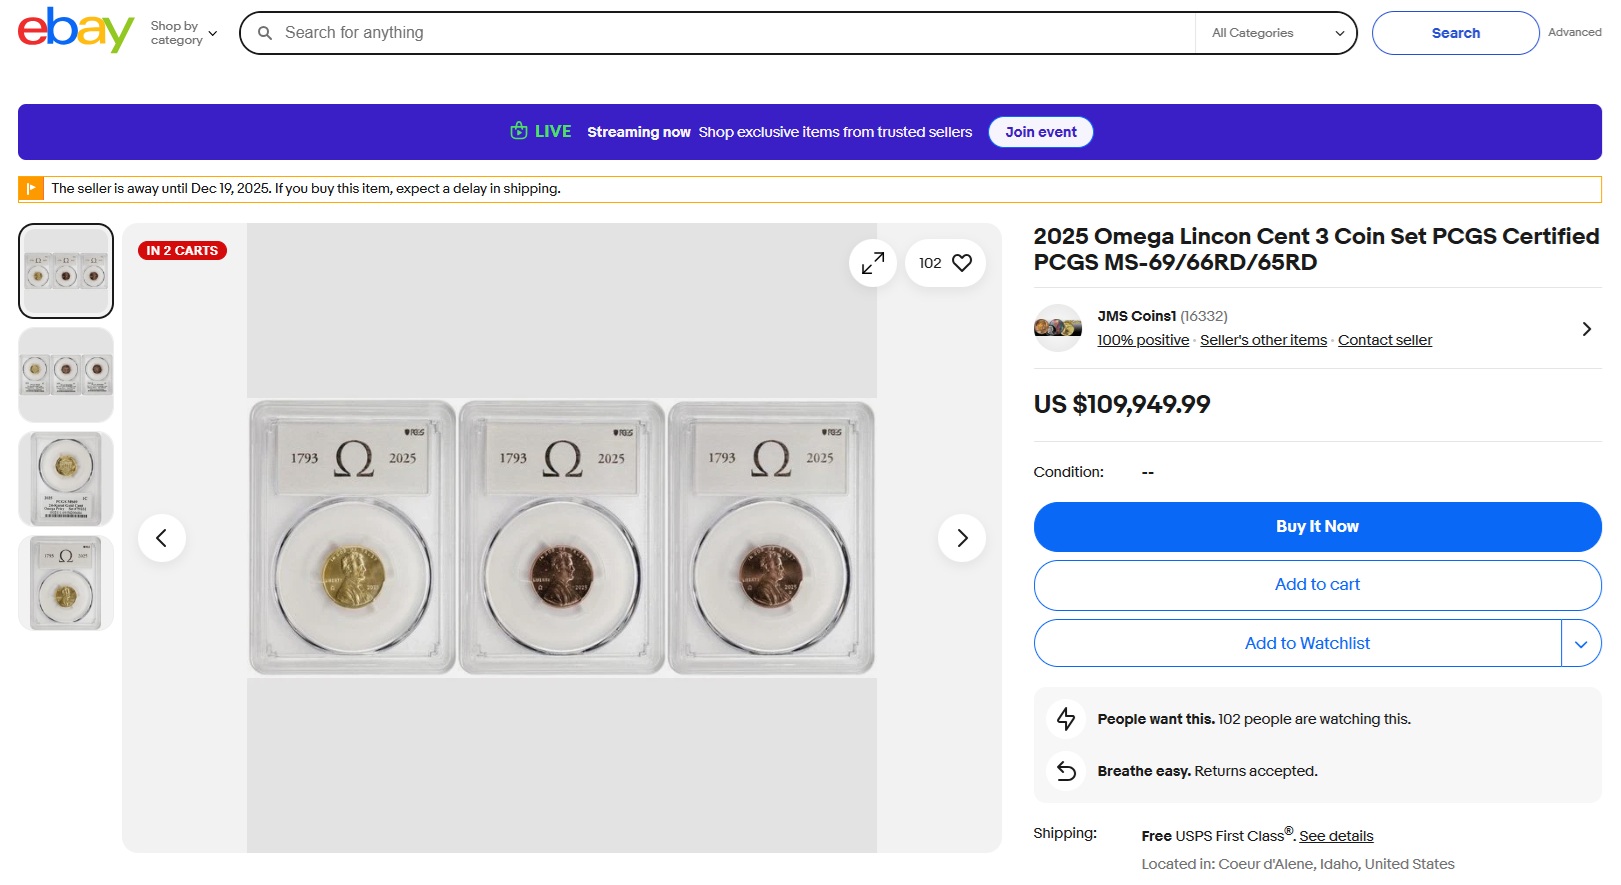Click Add to cart button
Screen dimensions: 1621x885
point(1316,585)
